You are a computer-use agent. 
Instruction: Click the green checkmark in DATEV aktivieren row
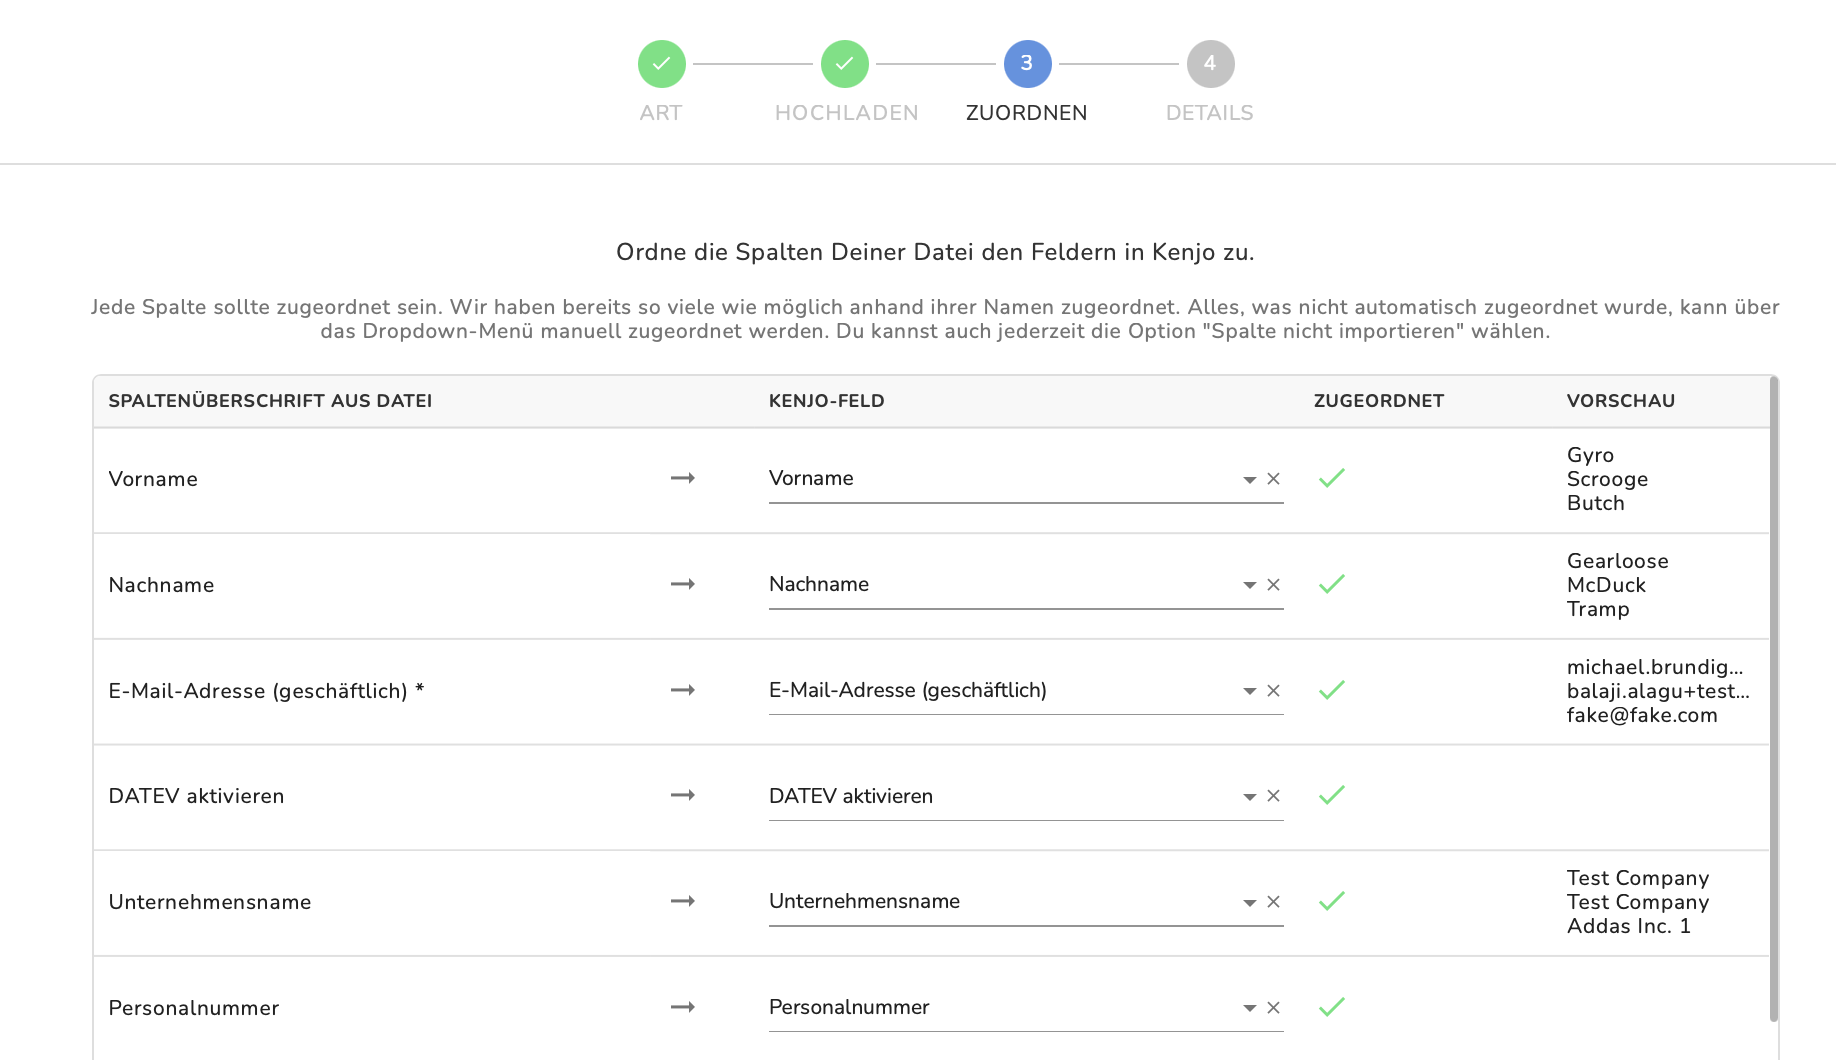pos(1332,795)
